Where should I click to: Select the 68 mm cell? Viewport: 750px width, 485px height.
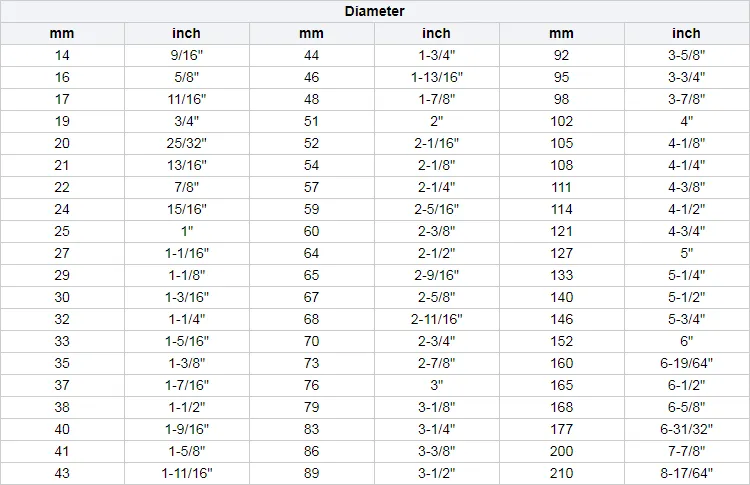312,320
